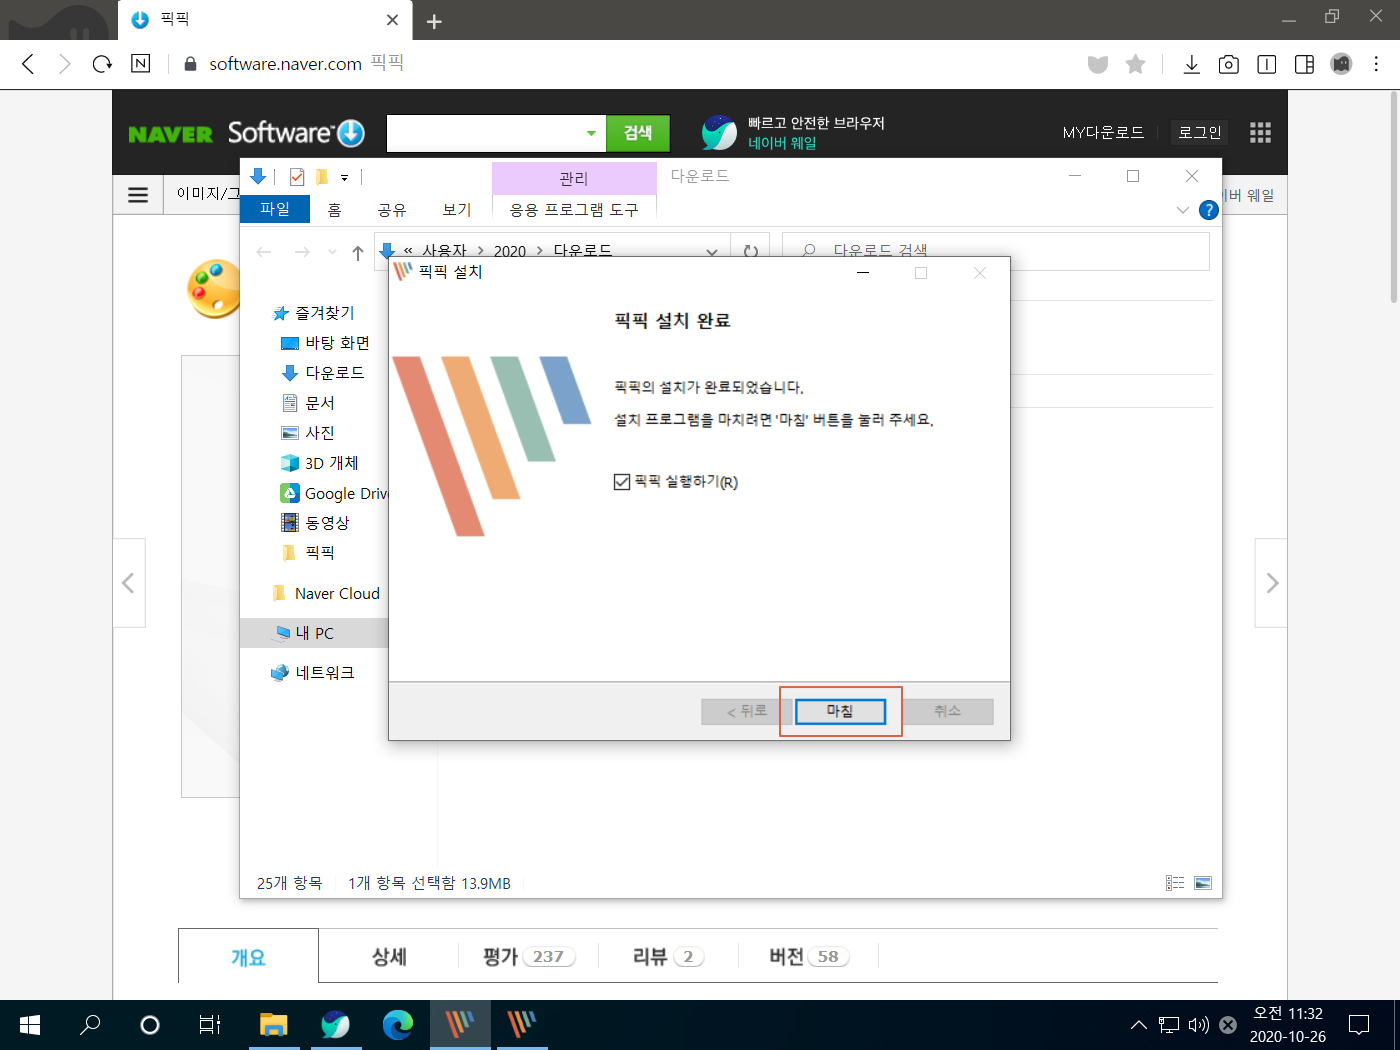The width and height of the screenshot is (1400, 1050).
Task: Expand the Explorer address bar dropdown
Action: pyautogui.click(x=712, y=252)
